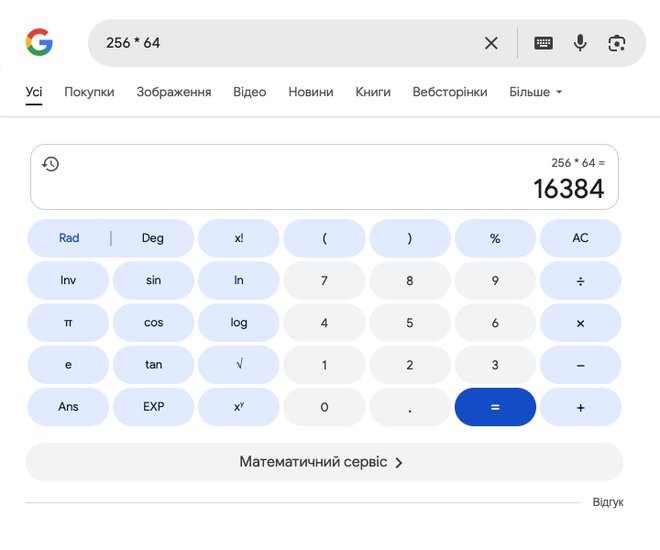Screen dimensions: 660x550
Task: Click the blue equals key
Action: (495, 407)
